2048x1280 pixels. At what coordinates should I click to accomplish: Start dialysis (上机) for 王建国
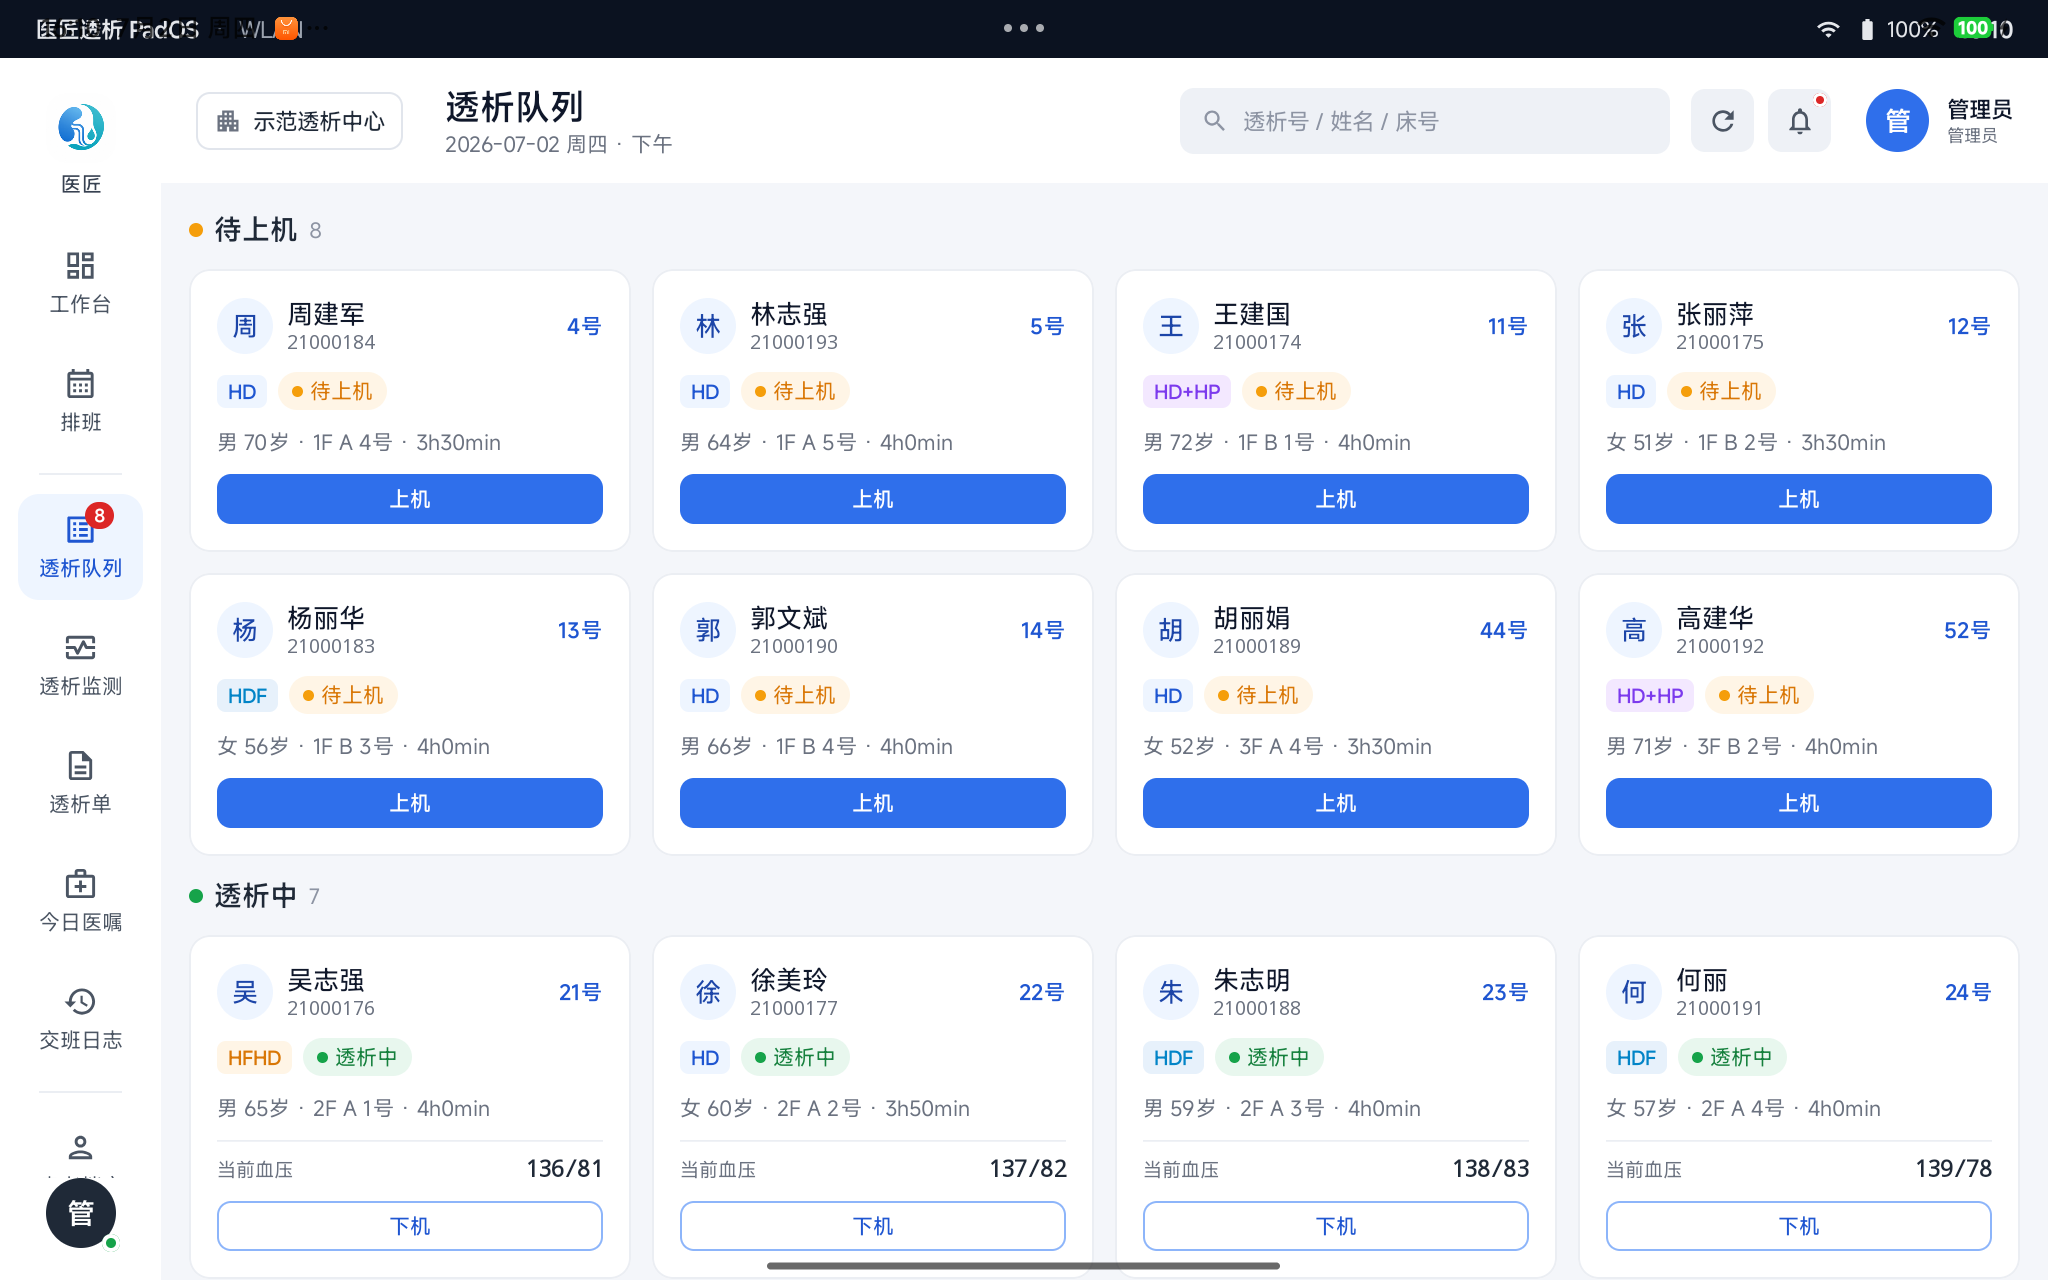(x=1336, y=499)
